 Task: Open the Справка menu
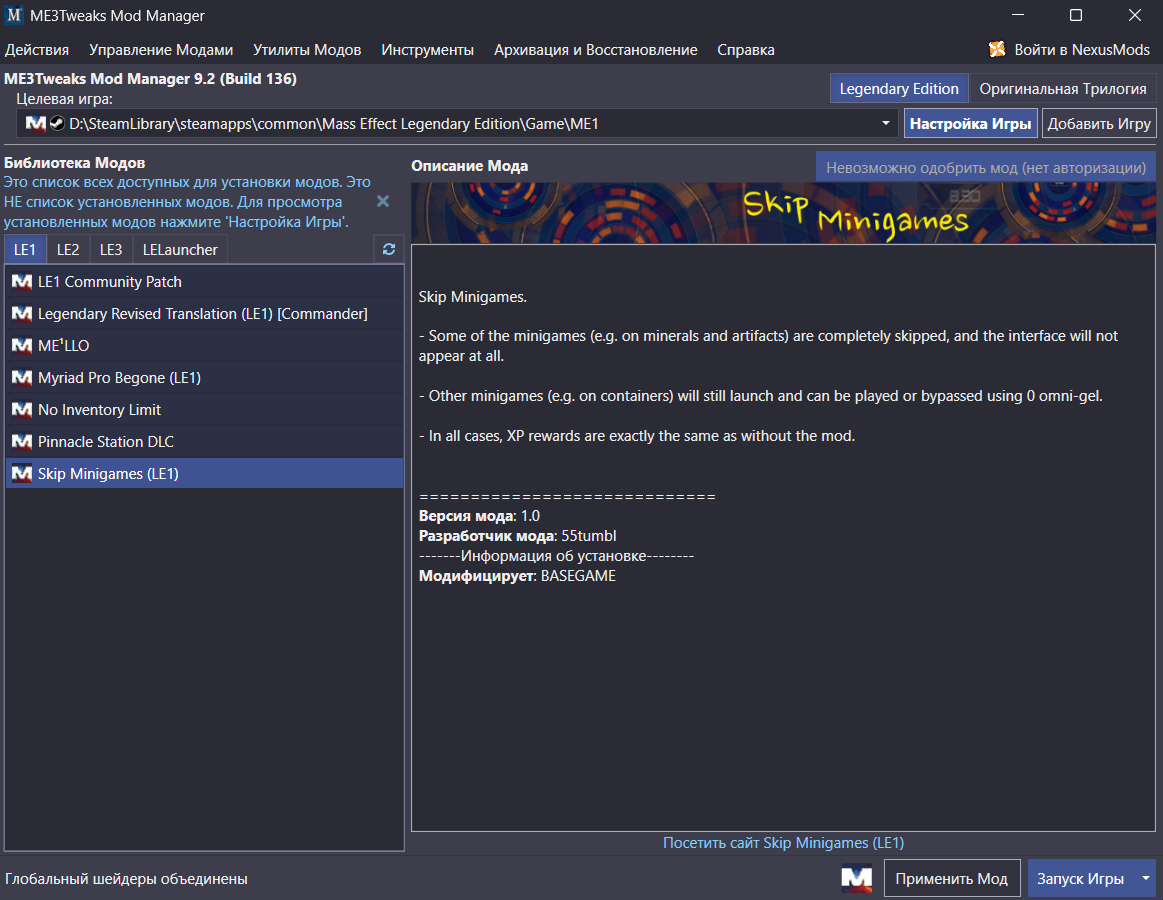(x=745, y=50)
